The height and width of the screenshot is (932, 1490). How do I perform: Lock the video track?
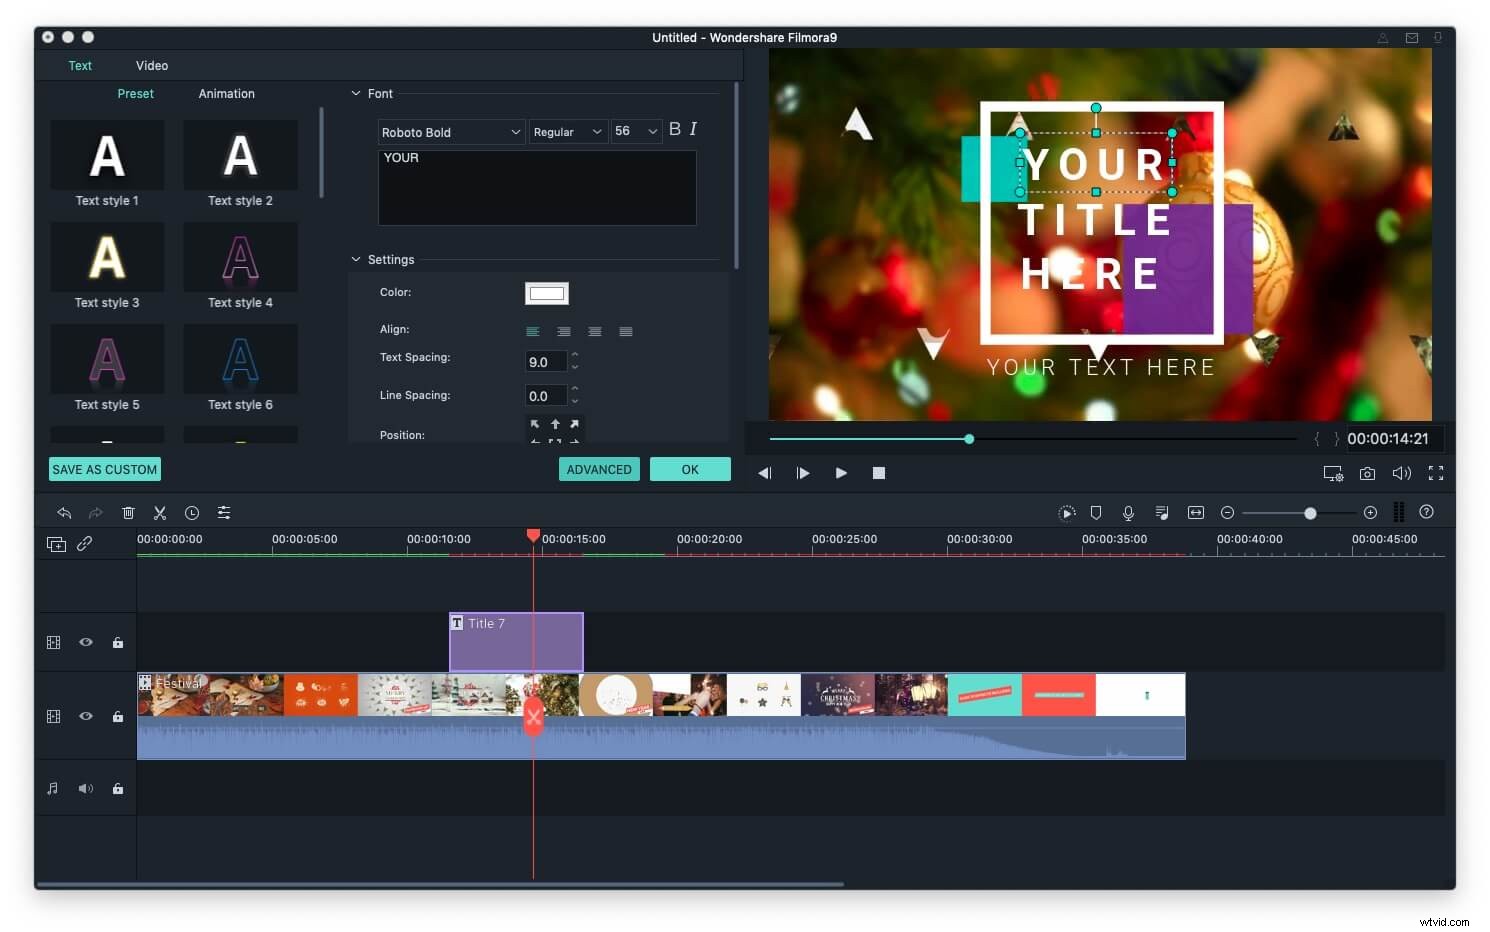pos(118,716)
